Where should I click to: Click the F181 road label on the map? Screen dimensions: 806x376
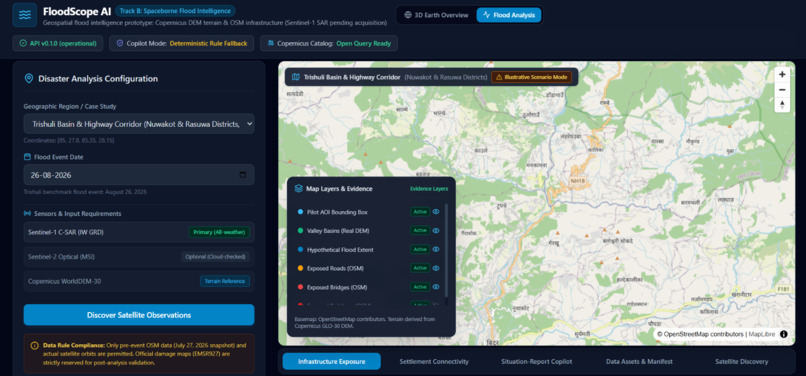point(783,290)
